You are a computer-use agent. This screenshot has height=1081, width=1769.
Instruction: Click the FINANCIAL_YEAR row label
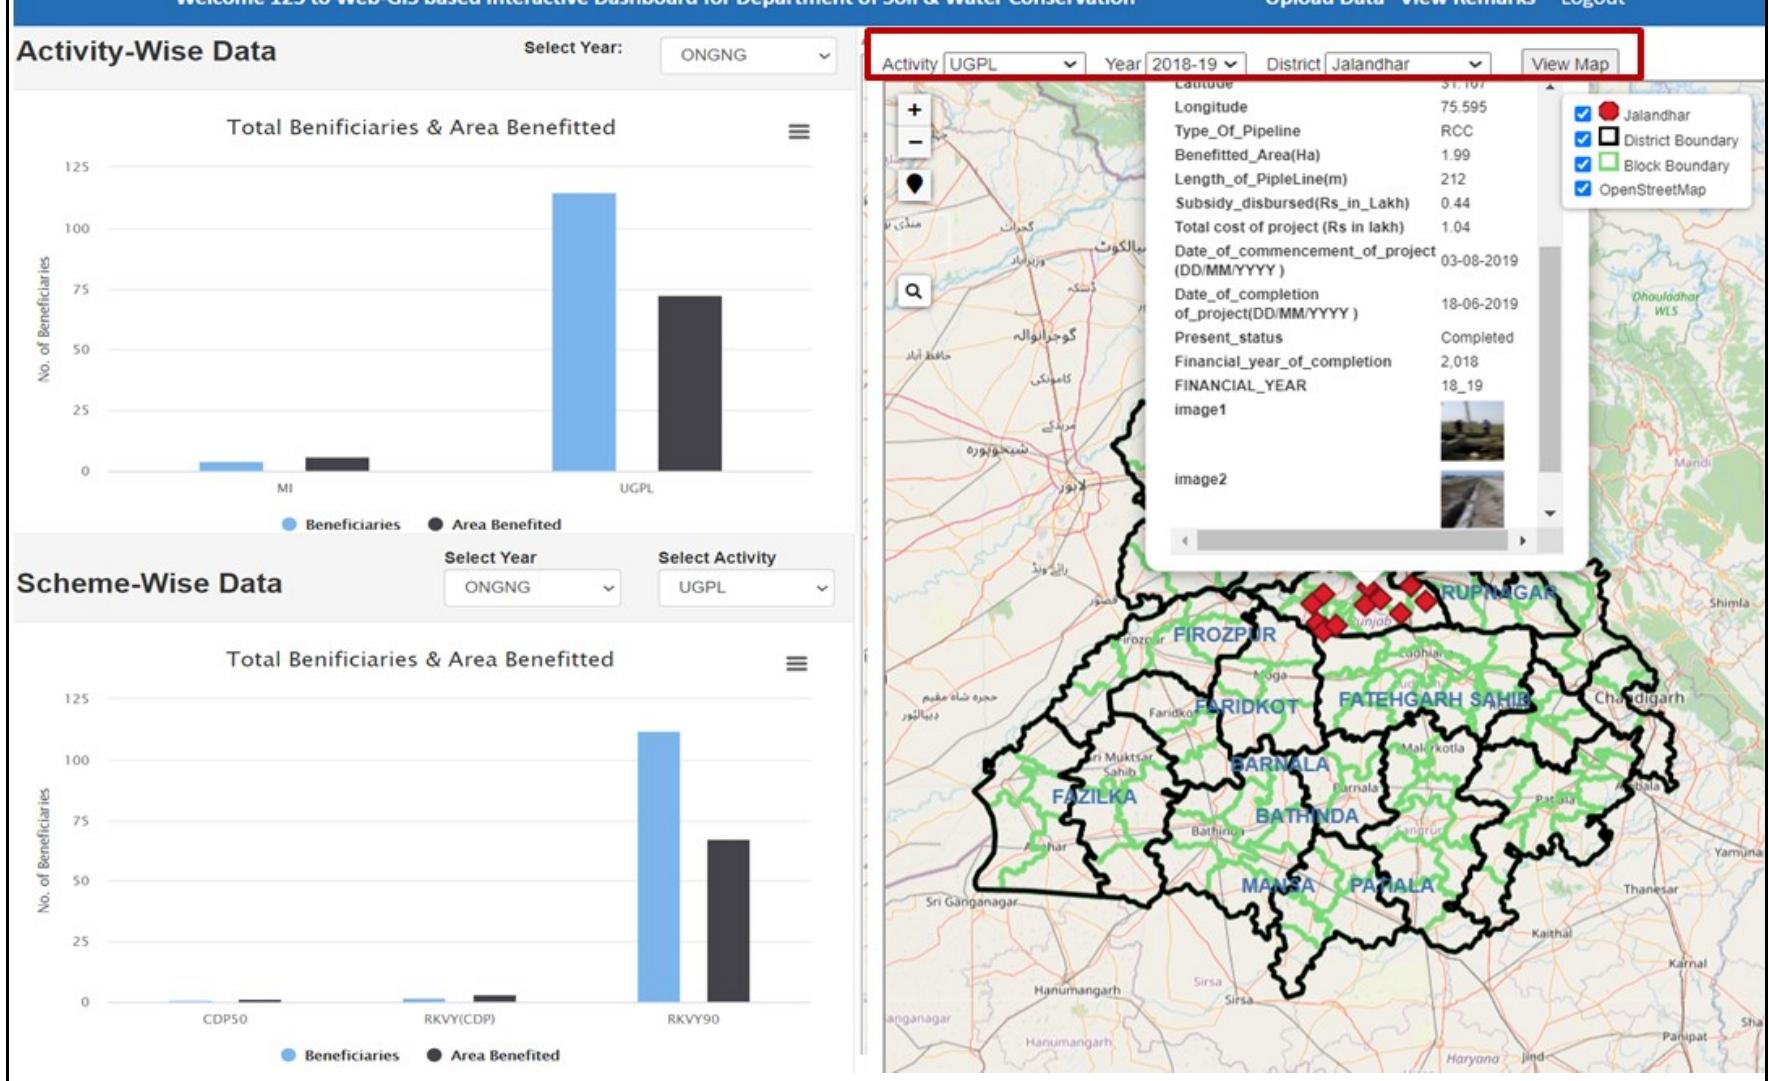[1240, 386]
